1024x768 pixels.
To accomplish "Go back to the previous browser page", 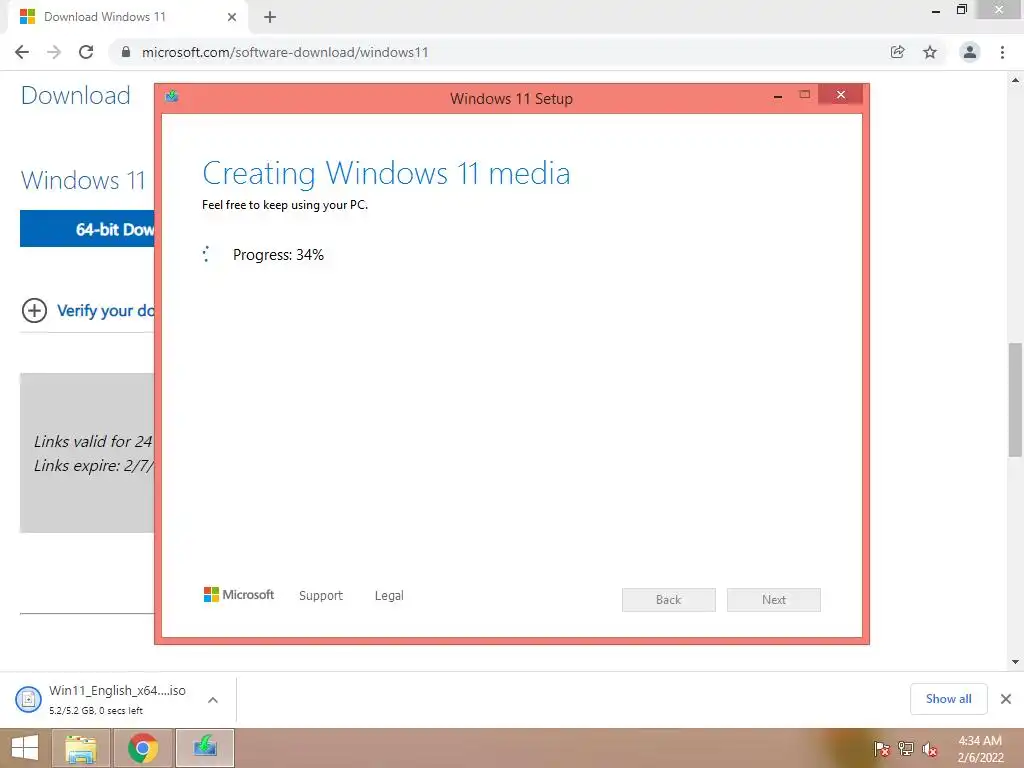I will tap(22, 52).
